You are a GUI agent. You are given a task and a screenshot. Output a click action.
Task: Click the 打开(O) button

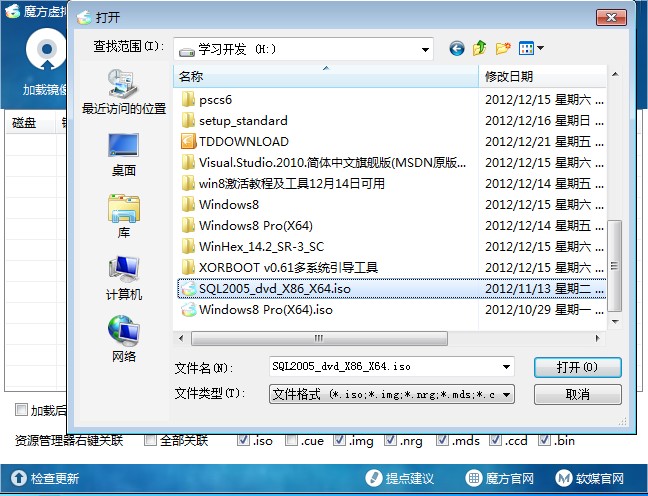click(x=577, y=367)
